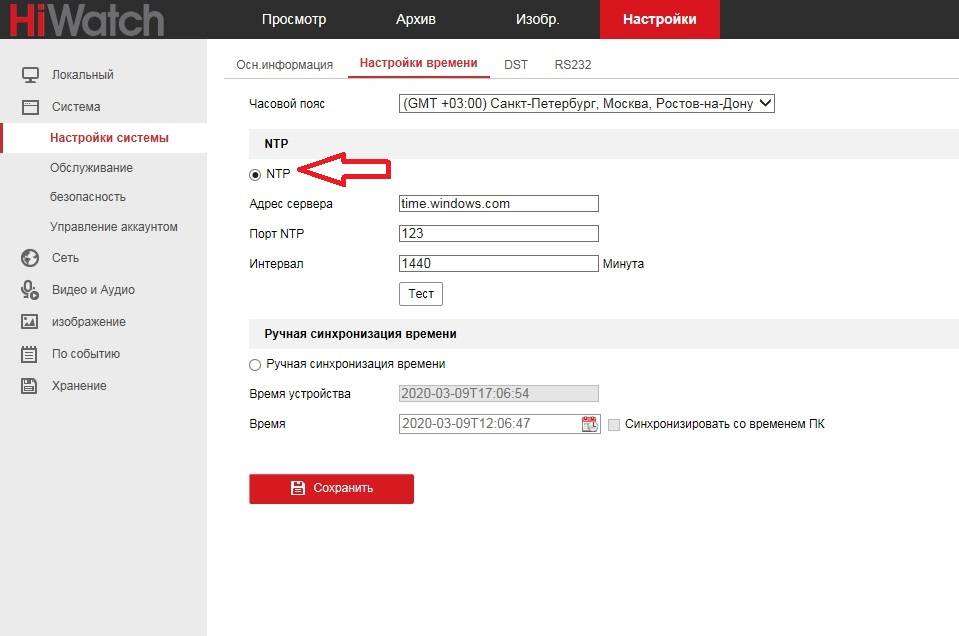Click the Интервал input field

click(x=498, y=264)
